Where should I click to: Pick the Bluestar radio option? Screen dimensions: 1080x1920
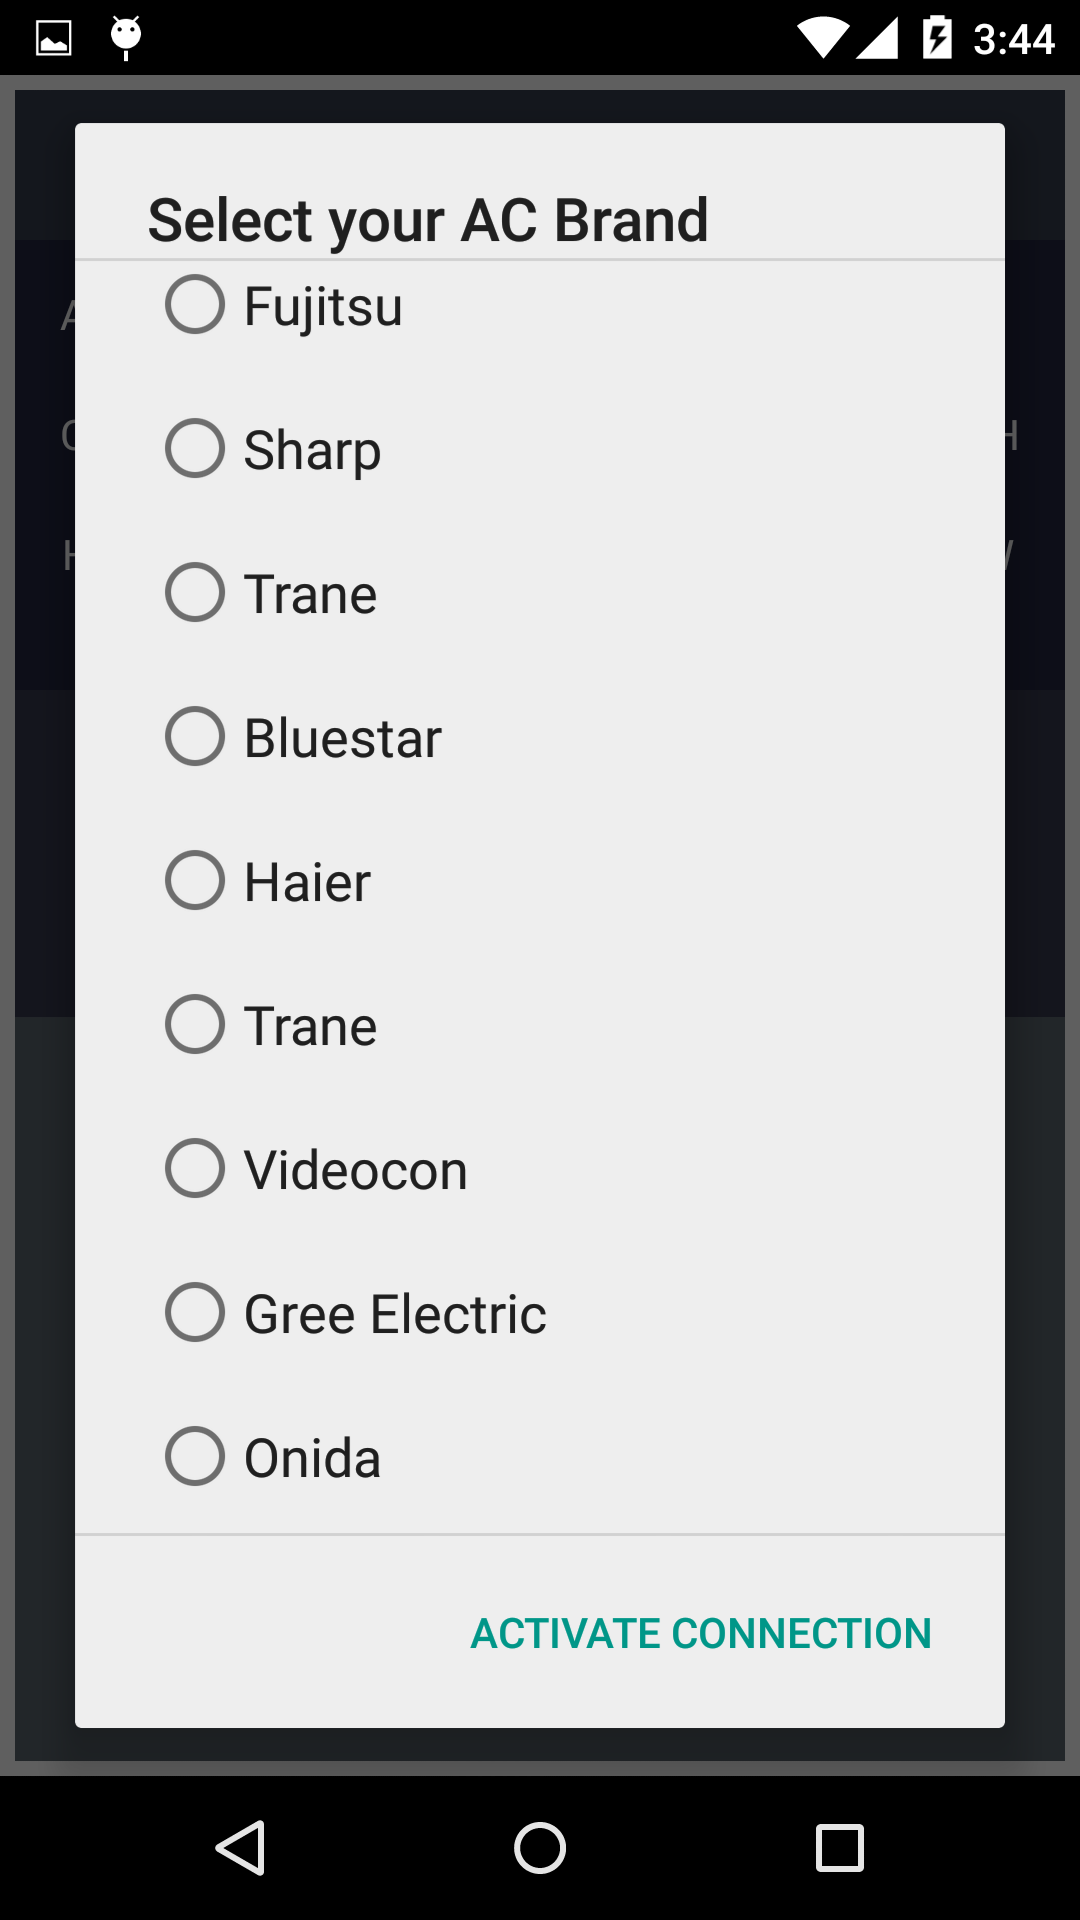(195, 737)
